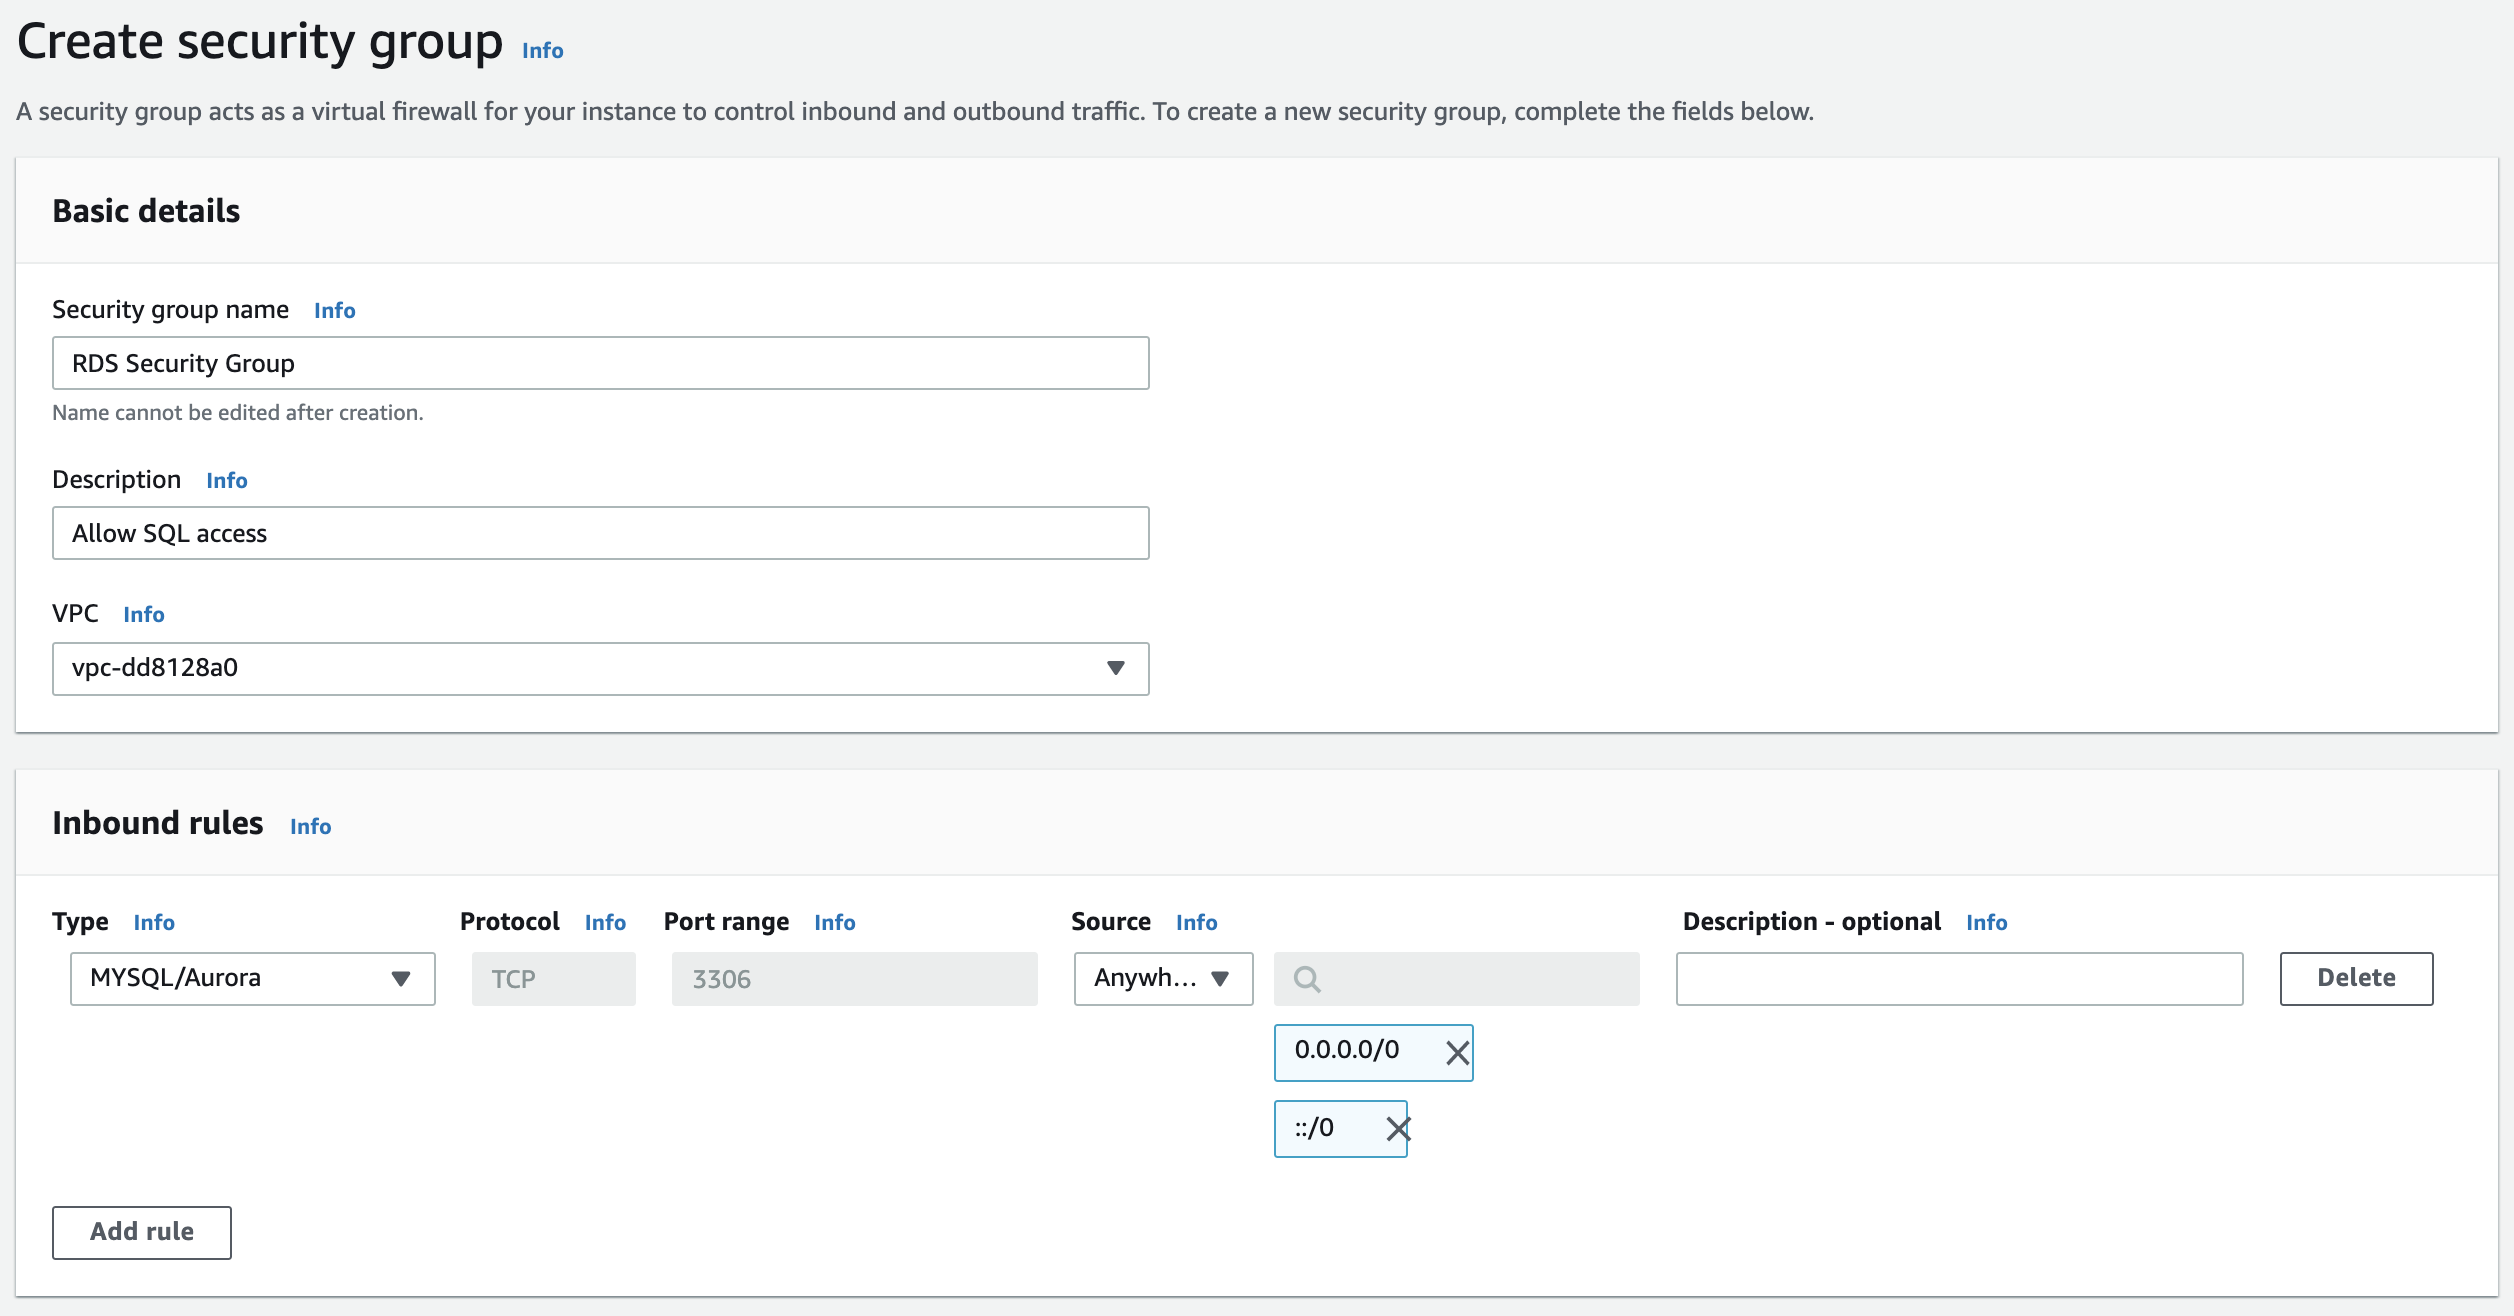
Task: Open the Protocol column Info link
Action: (605, 923)
